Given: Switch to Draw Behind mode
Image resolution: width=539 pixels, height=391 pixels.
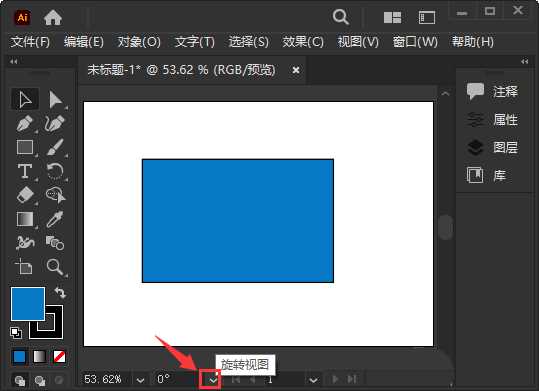Looking at the screenshot, I should [40, 380].
